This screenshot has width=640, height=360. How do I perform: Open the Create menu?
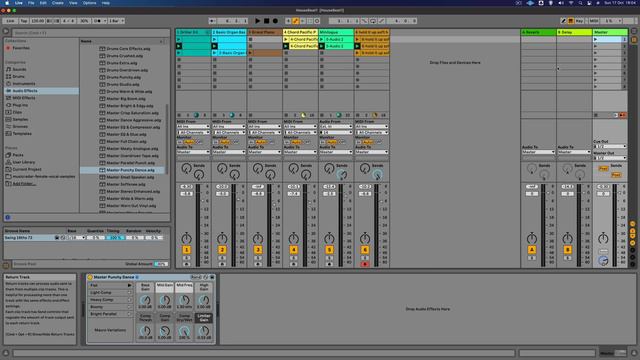[x=58, y=3]
